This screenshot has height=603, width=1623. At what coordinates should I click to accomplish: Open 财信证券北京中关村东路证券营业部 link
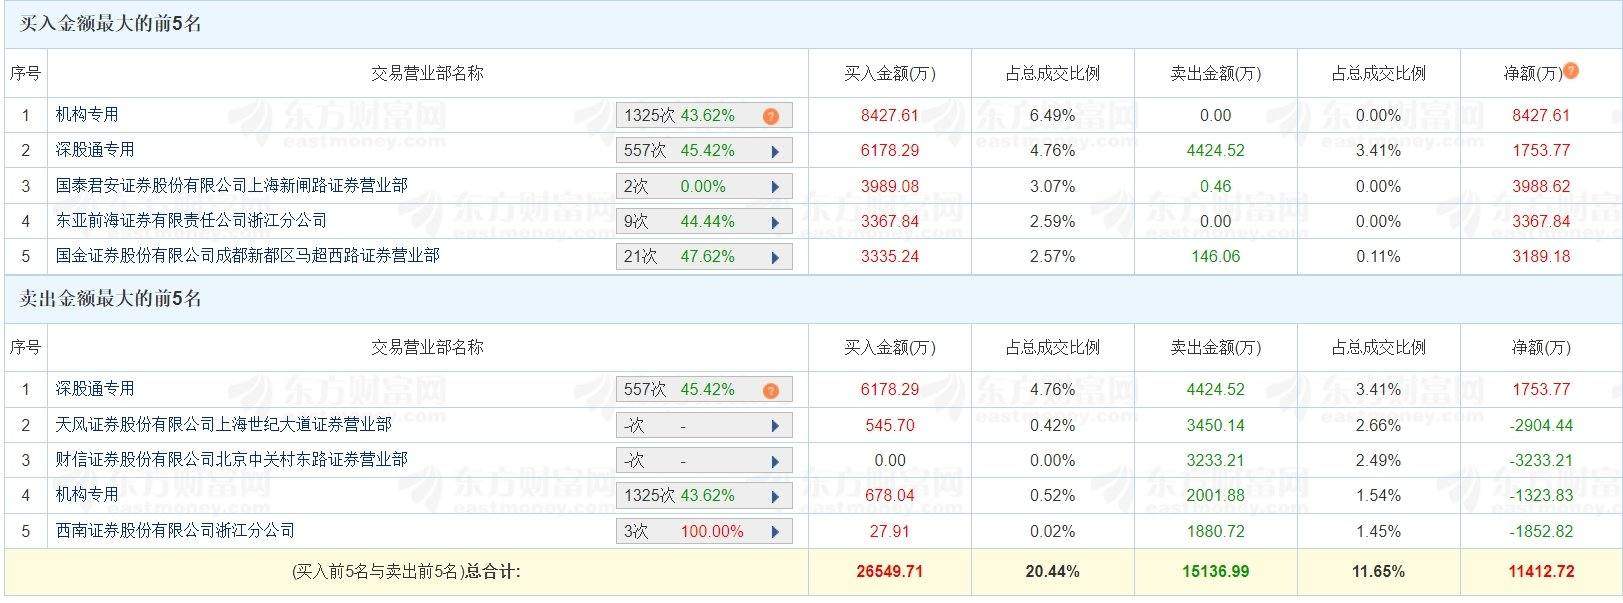231,460
